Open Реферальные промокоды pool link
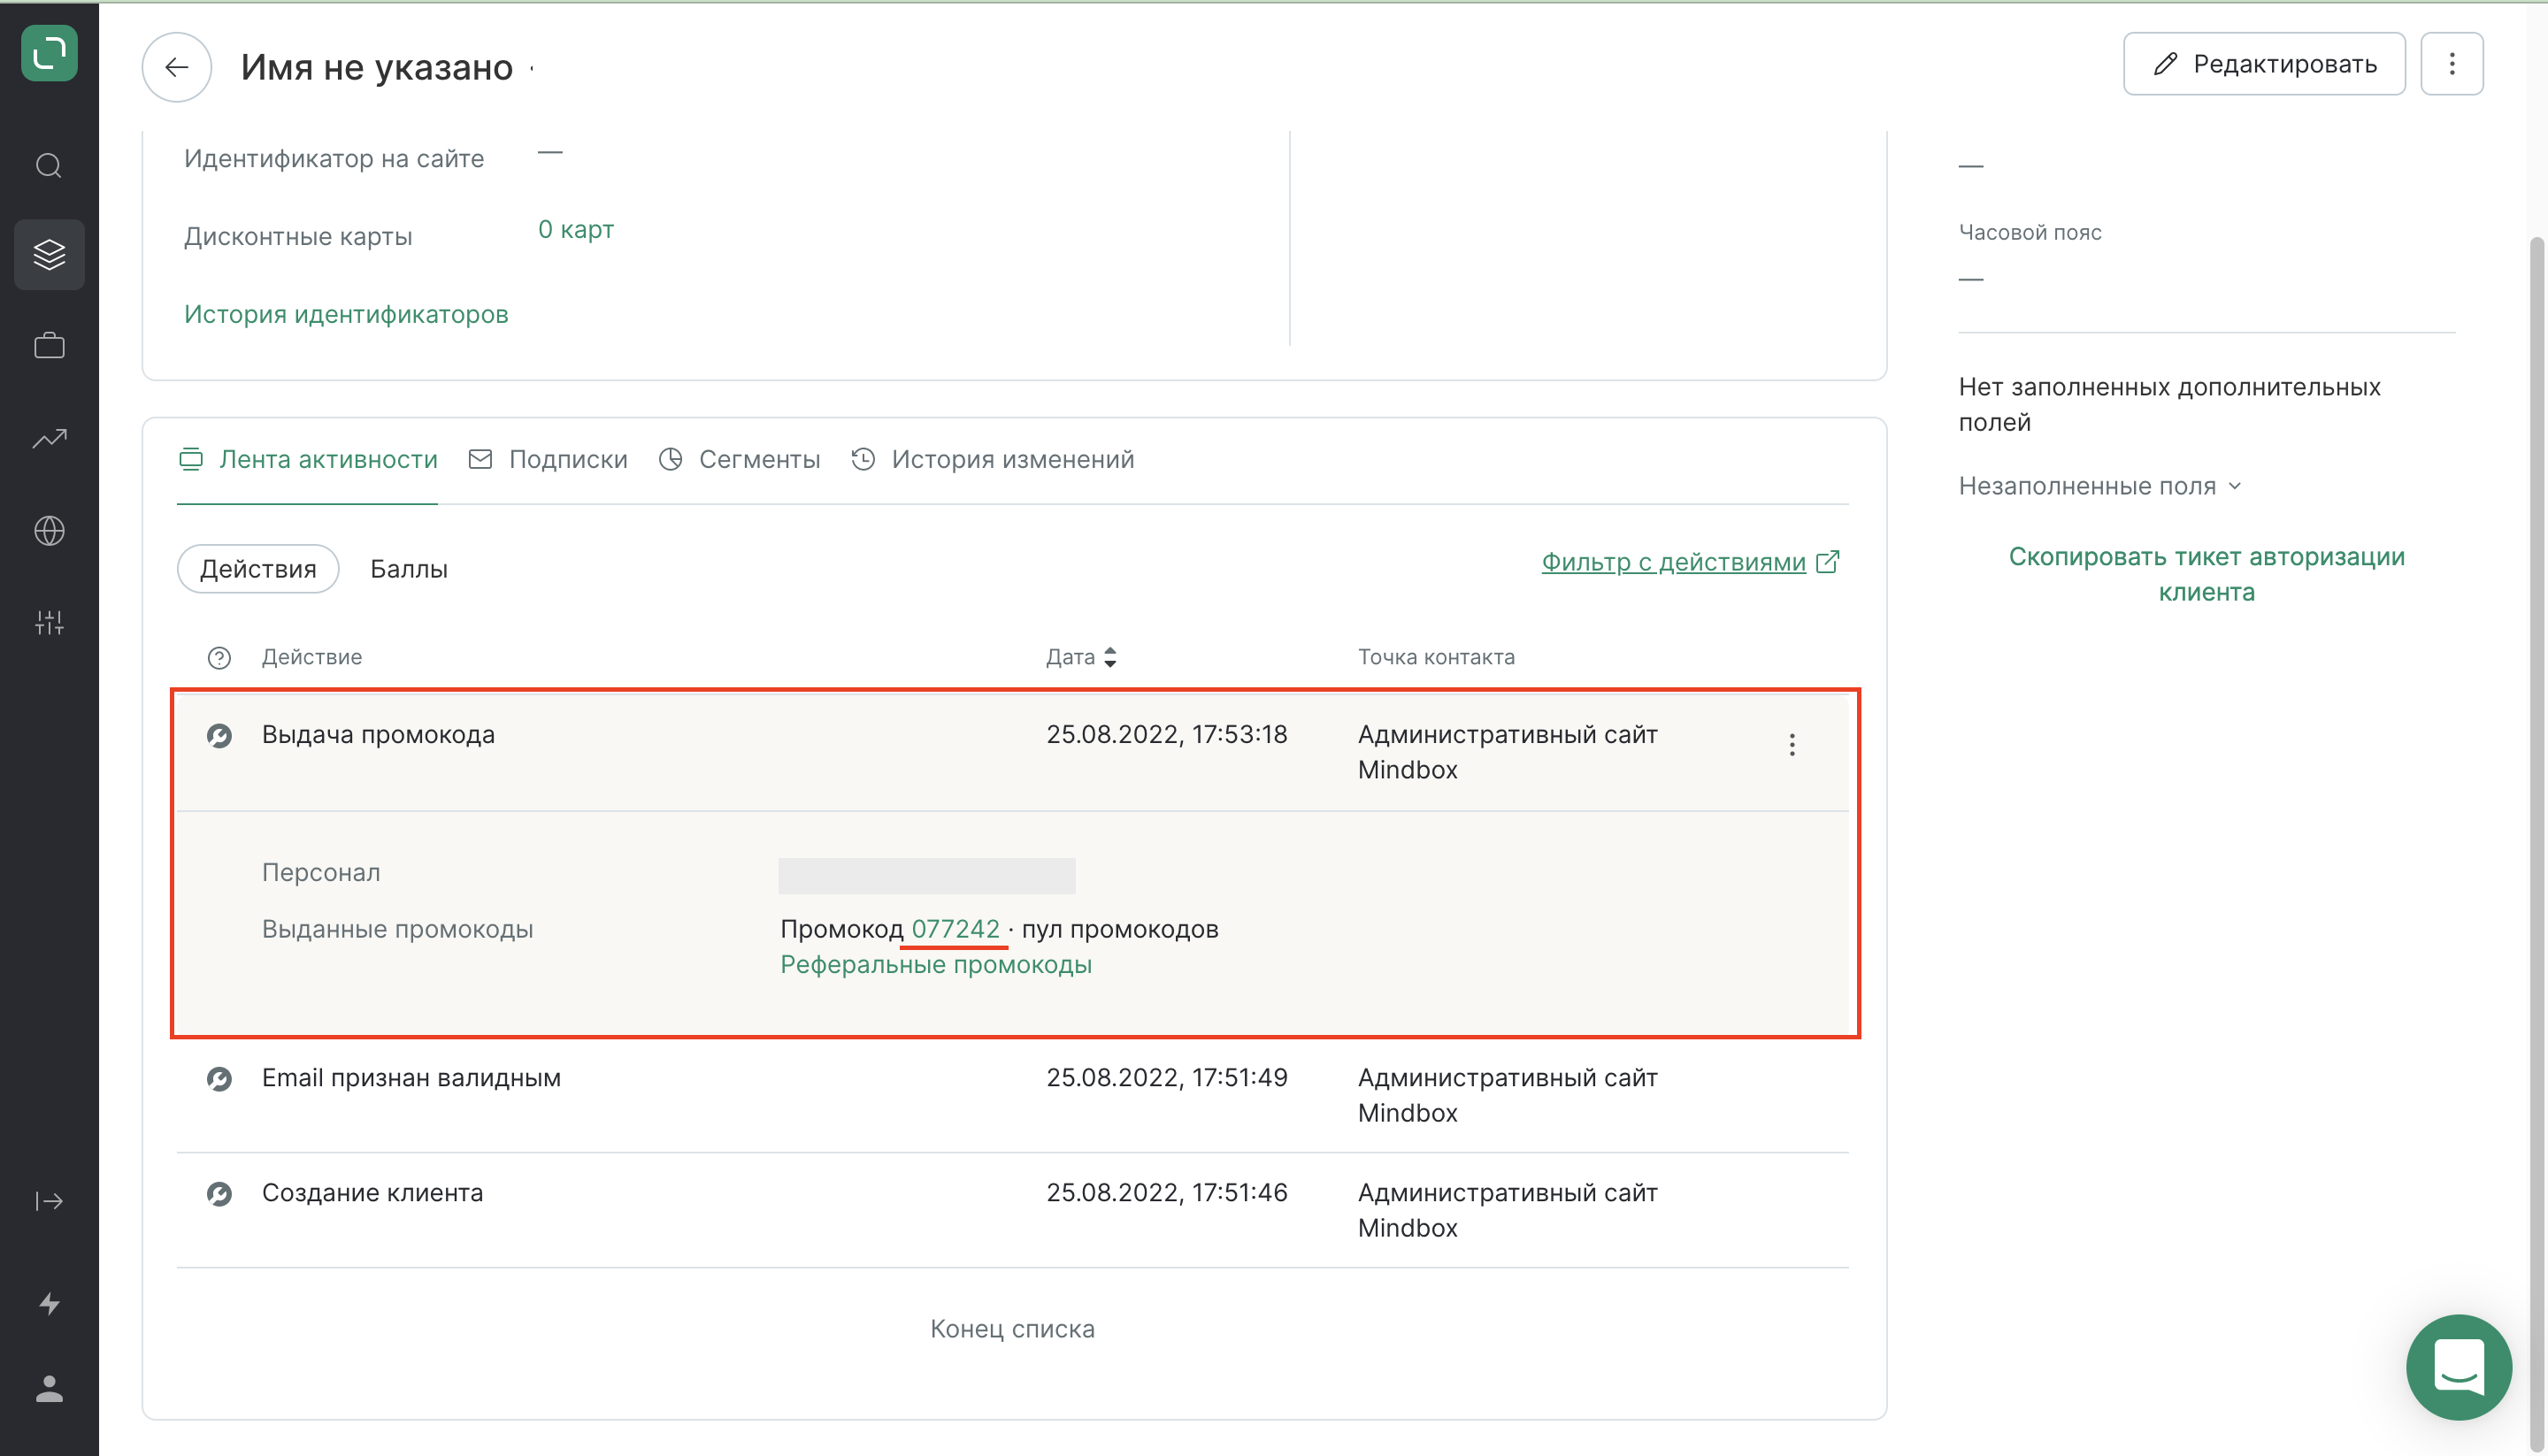The width and height of the screenshot is (2548, 1456). click(x=936, y=965)
